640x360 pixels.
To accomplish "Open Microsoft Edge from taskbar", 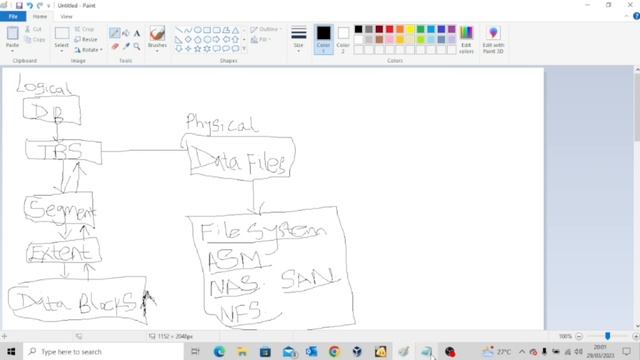I will 219,351.
